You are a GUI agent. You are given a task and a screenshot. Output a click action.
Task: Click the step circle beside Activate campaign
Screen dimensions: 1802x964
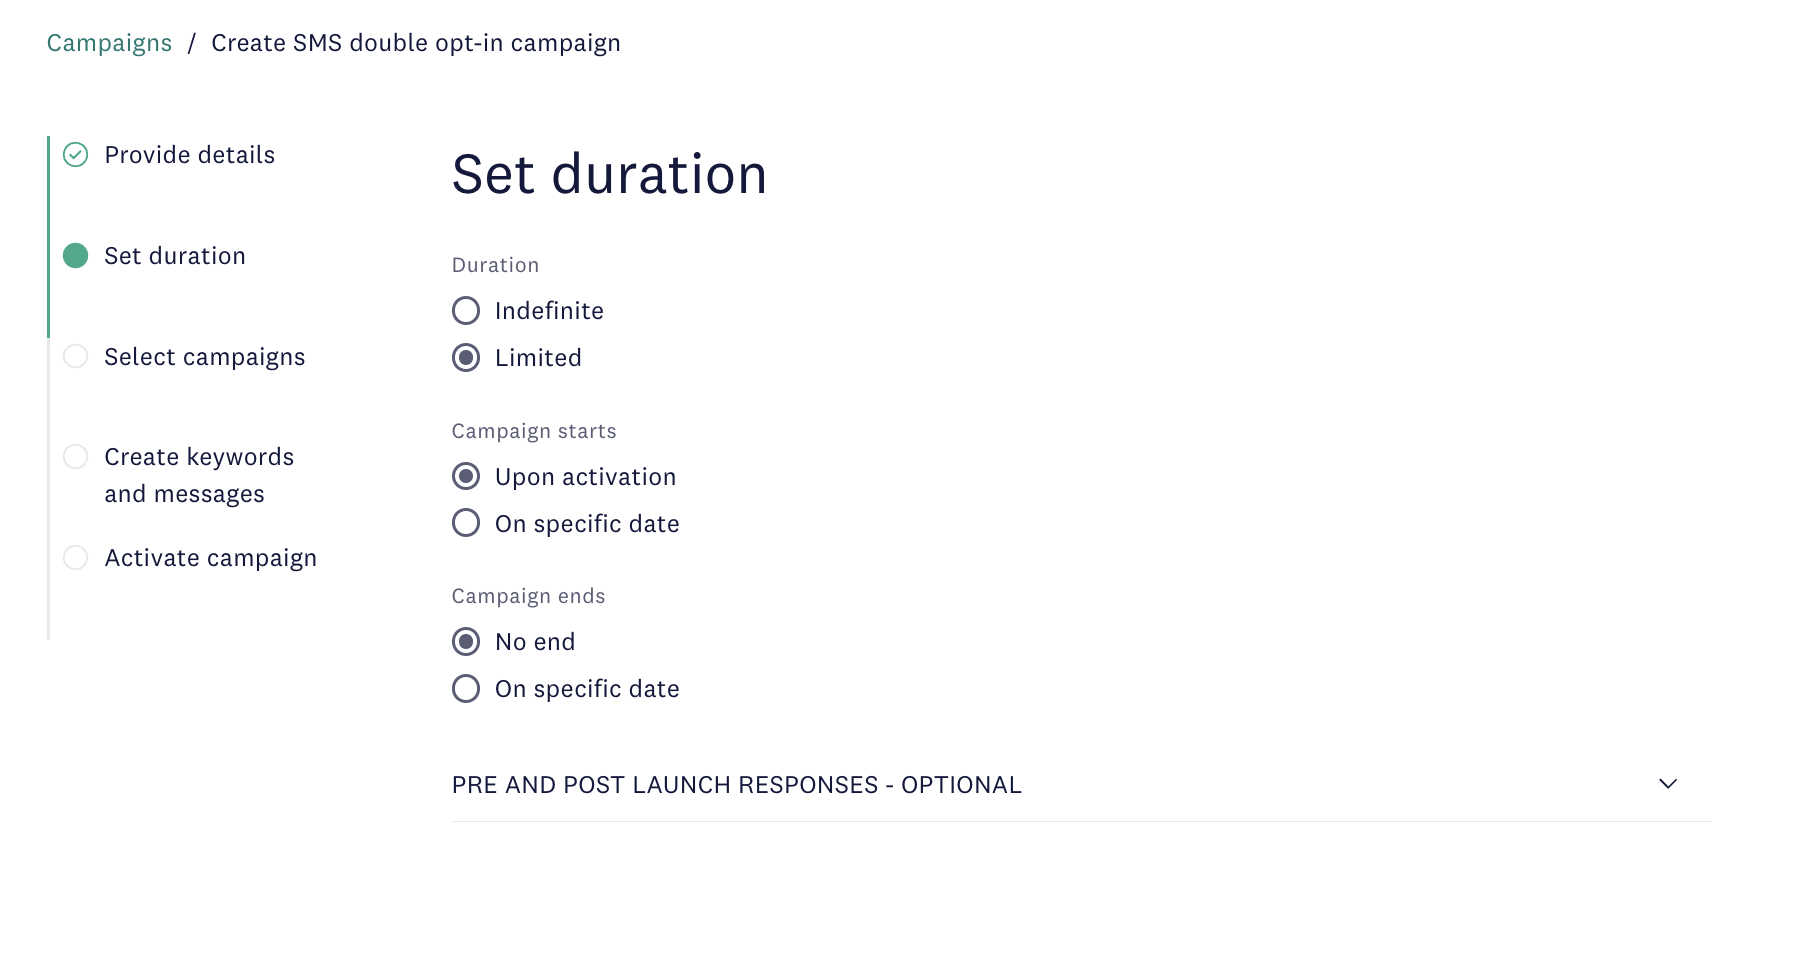pyautogui.click(x=75, y=558)
